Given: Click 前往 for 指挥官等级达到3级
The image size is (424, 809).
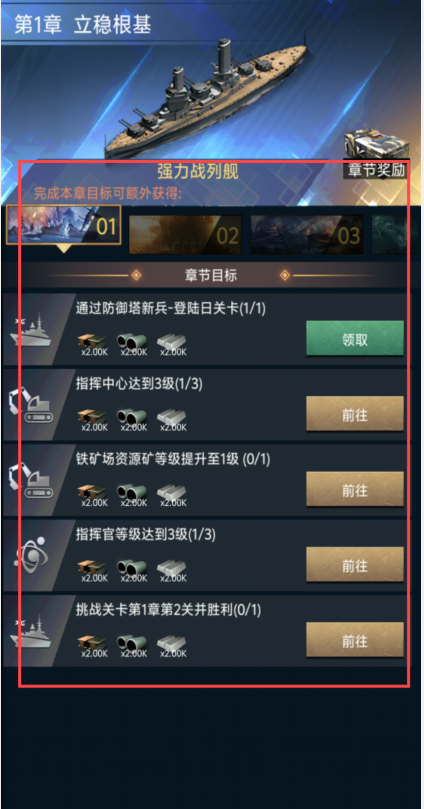Looking at the screenshot, I should [355, 564].
